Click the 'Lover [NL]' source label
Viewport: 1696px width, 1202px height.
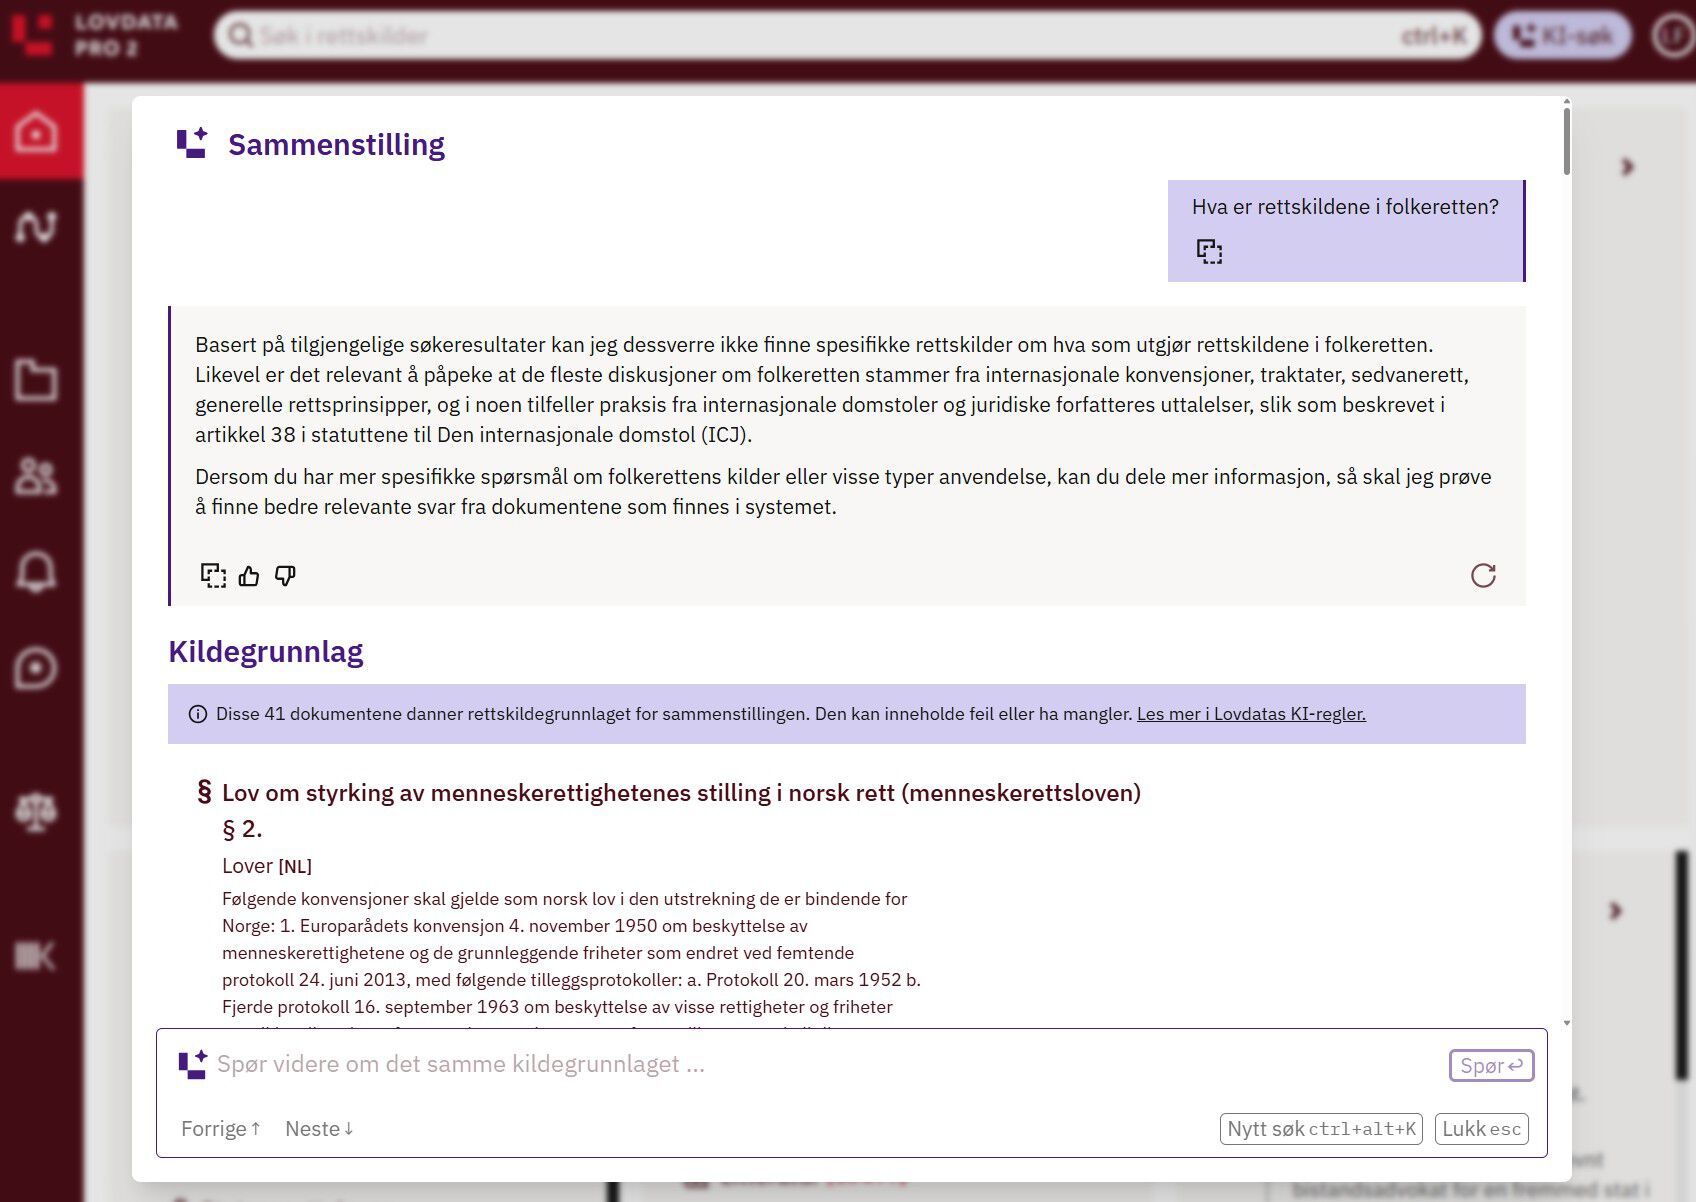click(x=267, y=866)
